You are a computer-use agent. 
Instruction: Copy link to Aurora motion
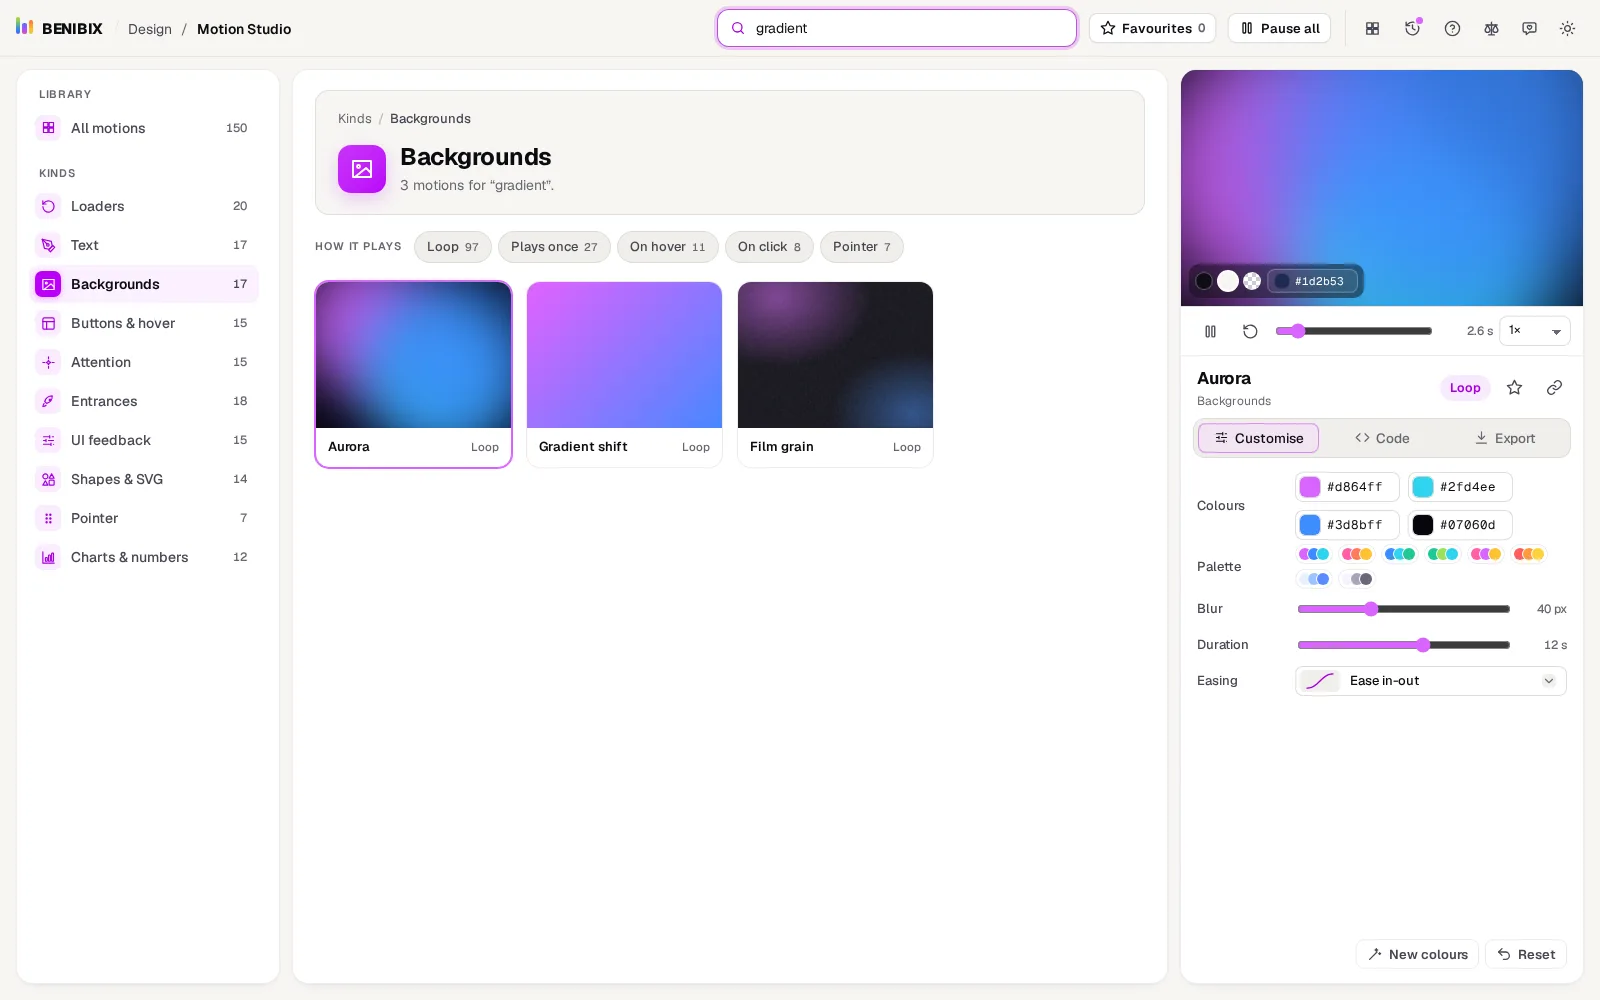(1554, 388)
